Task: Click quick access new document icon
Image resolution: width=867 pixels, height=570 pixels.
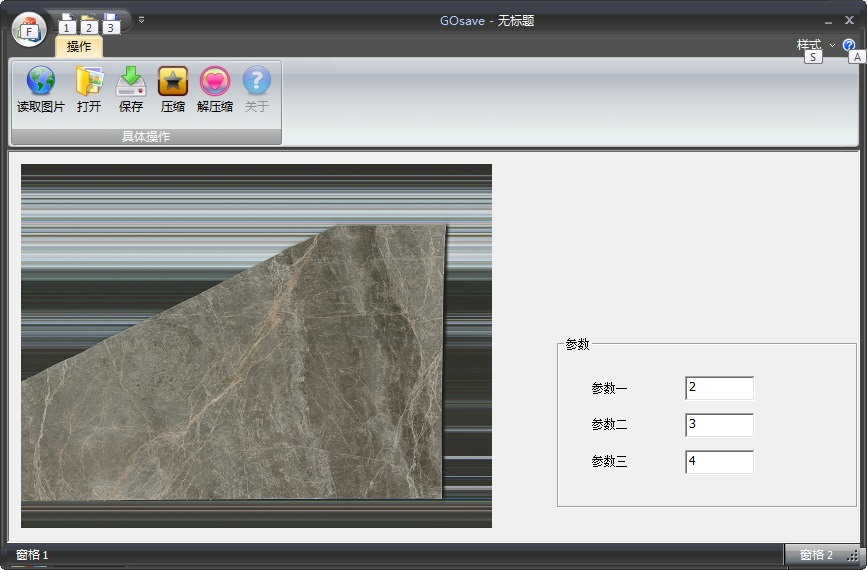Action: click(x=67, y=20)
